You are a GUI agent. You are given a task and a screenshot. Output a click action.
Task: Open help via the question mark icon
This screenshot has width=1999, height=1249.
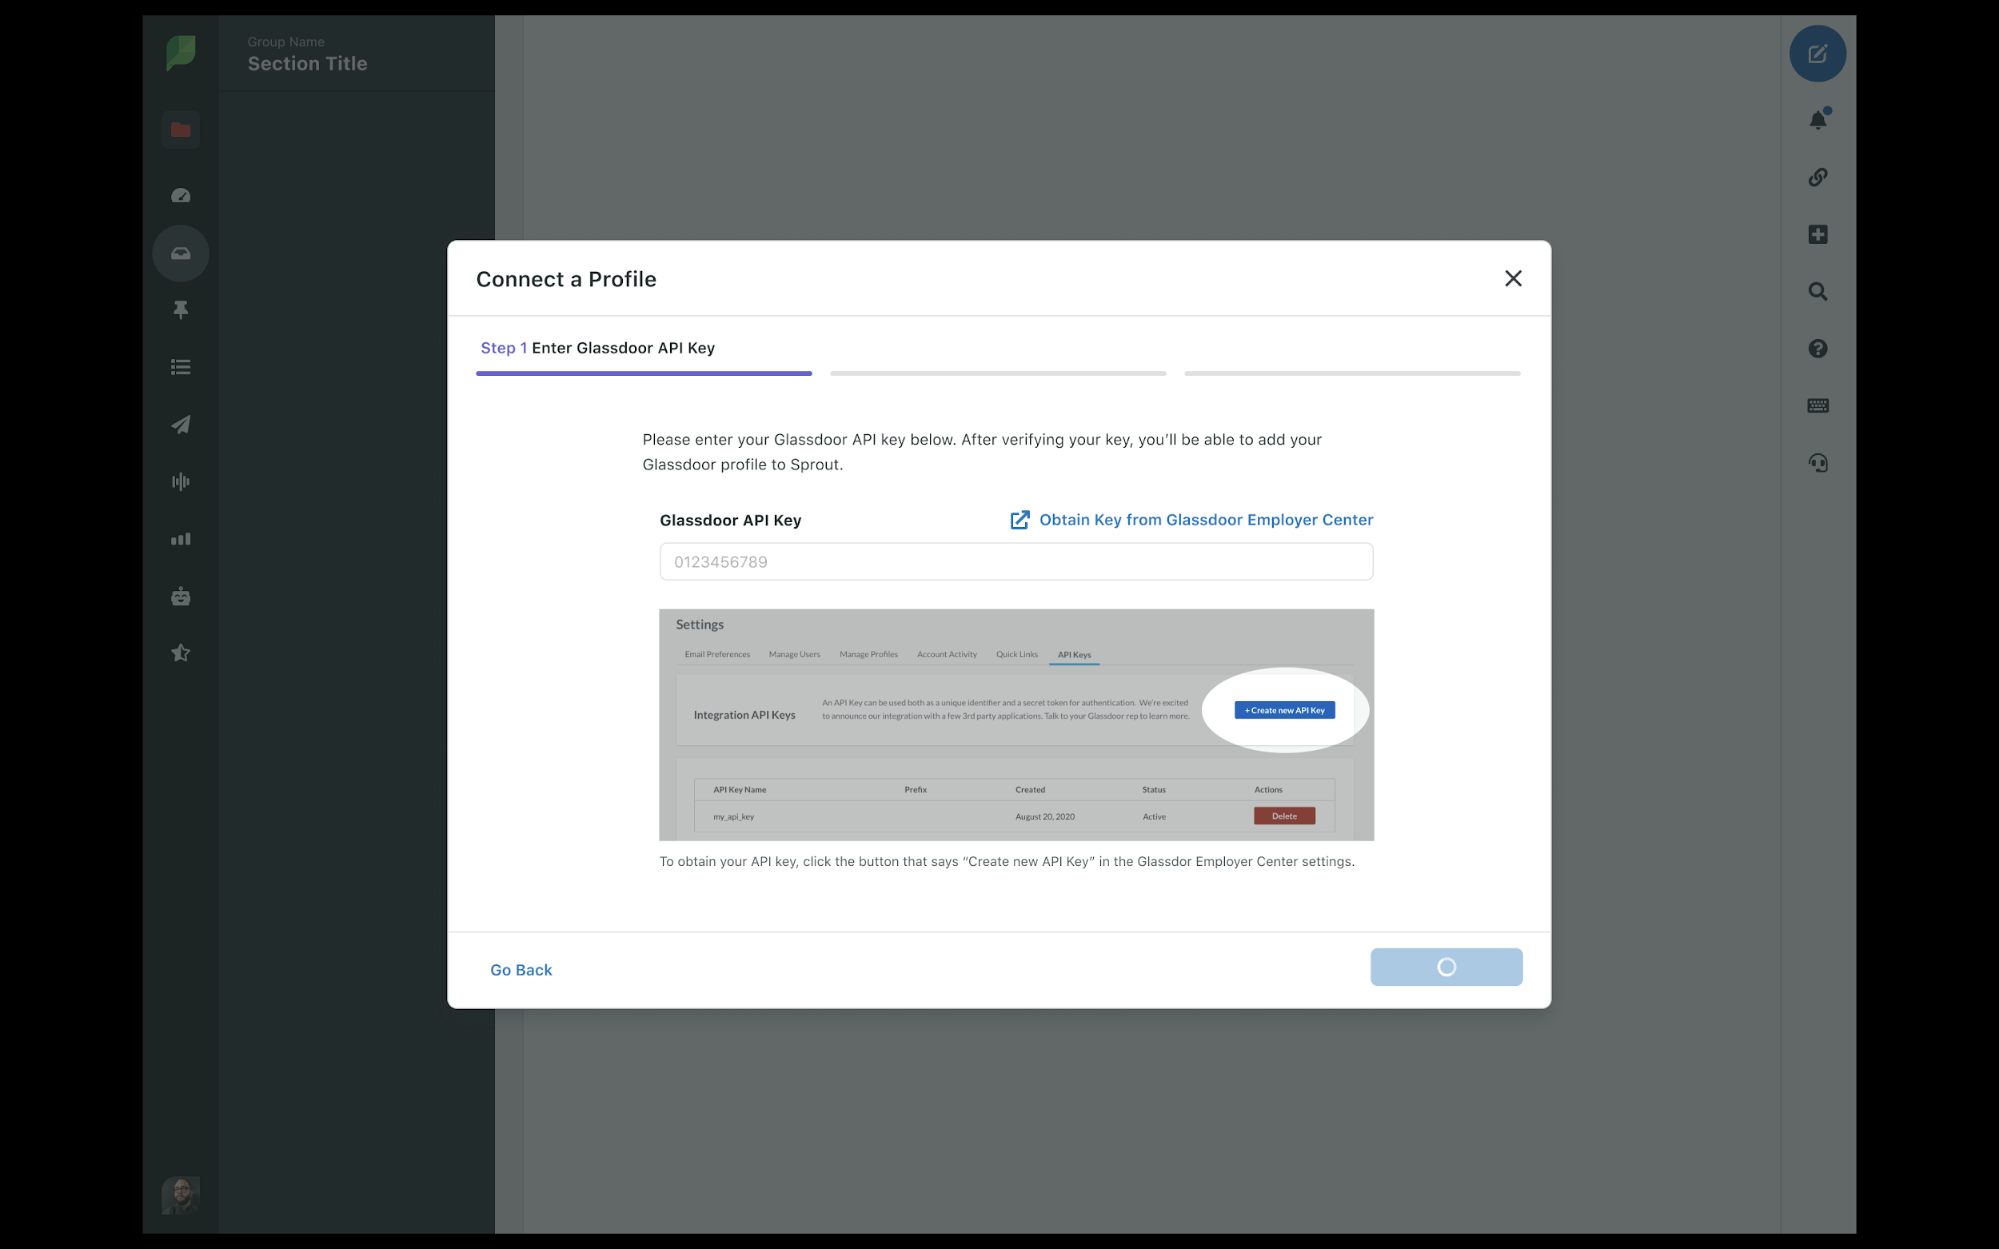[x=1817, y=348]
